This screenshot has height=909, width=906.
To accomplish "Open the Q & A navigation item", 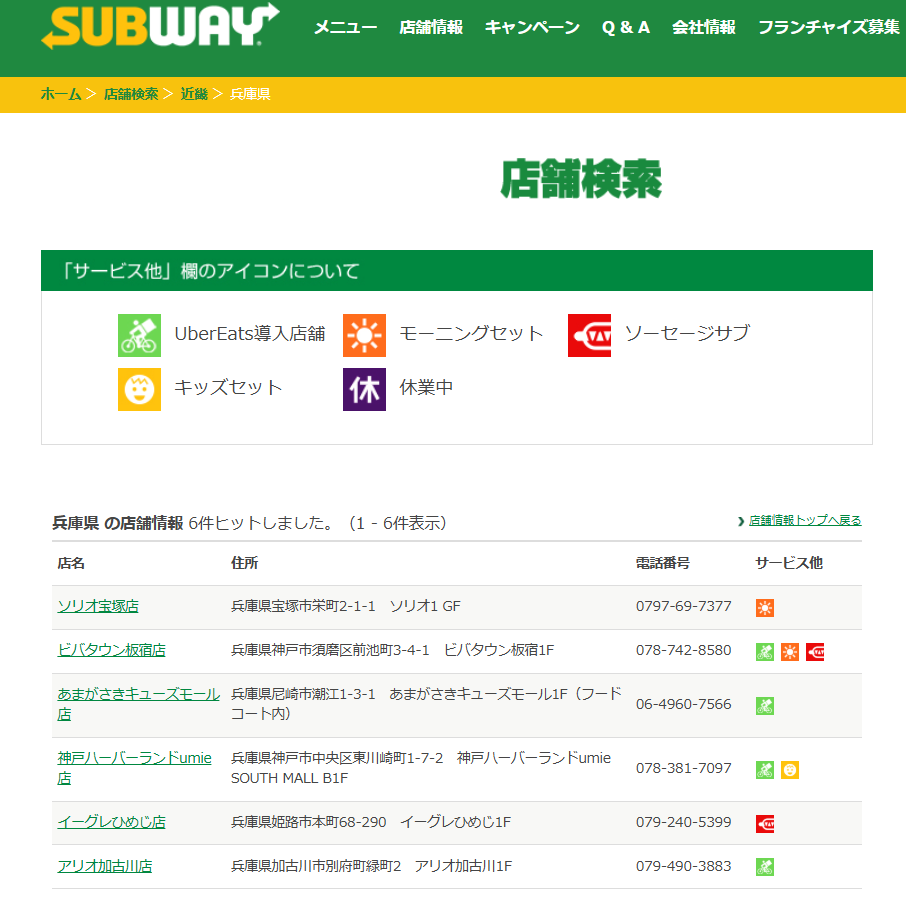I will pos(625,27).
